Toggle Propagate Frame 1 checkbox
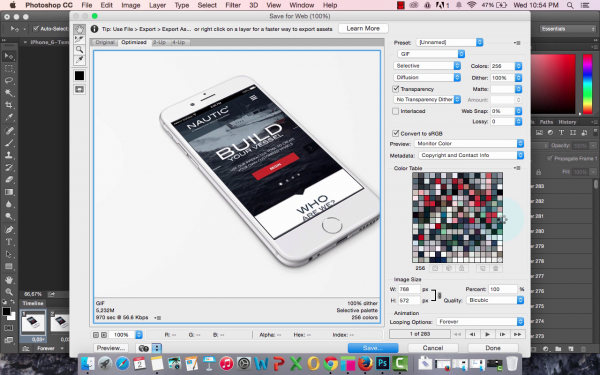 (550, 158)
